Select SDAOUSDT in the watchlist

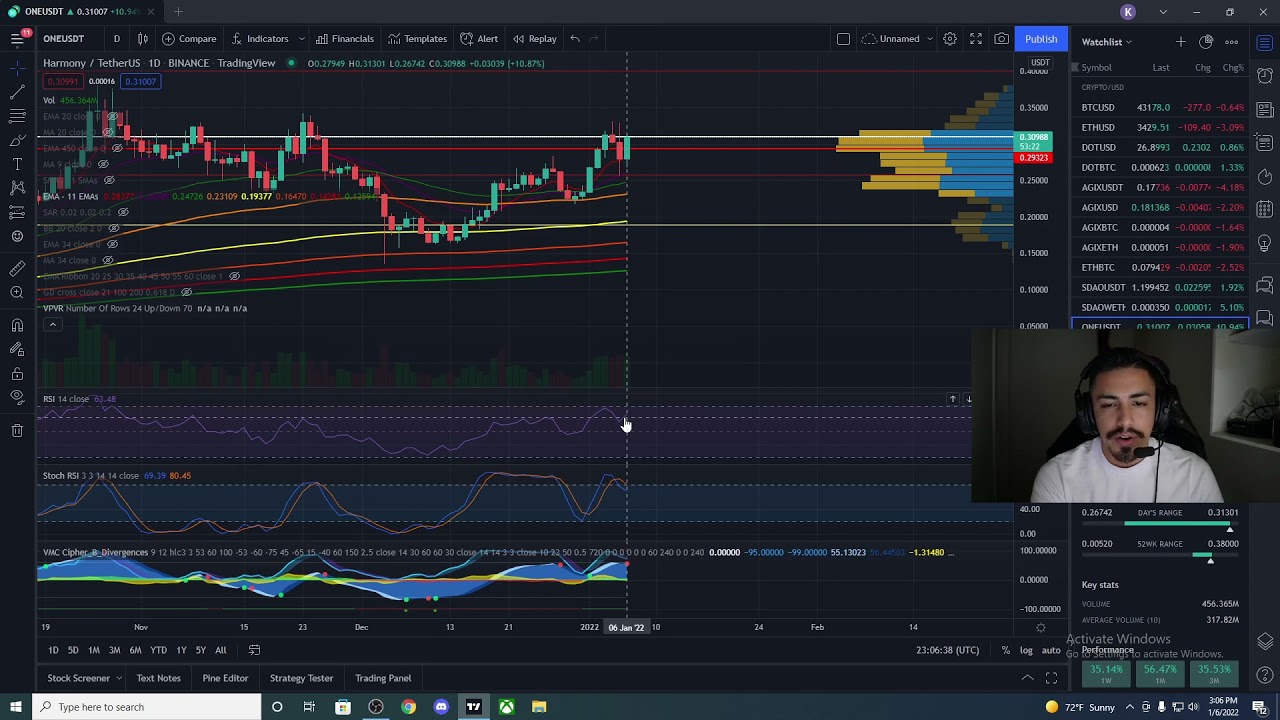[1162, 287]
